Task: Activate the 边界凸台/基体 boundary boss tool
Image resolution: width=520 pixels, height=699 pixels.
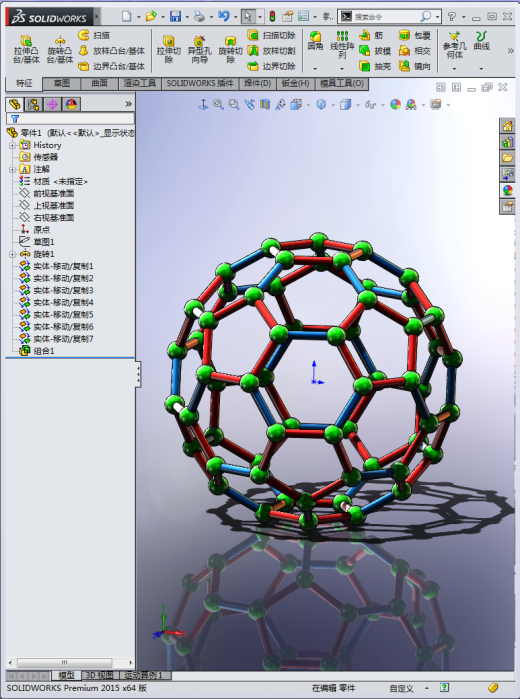Action: tap(112, 66)
